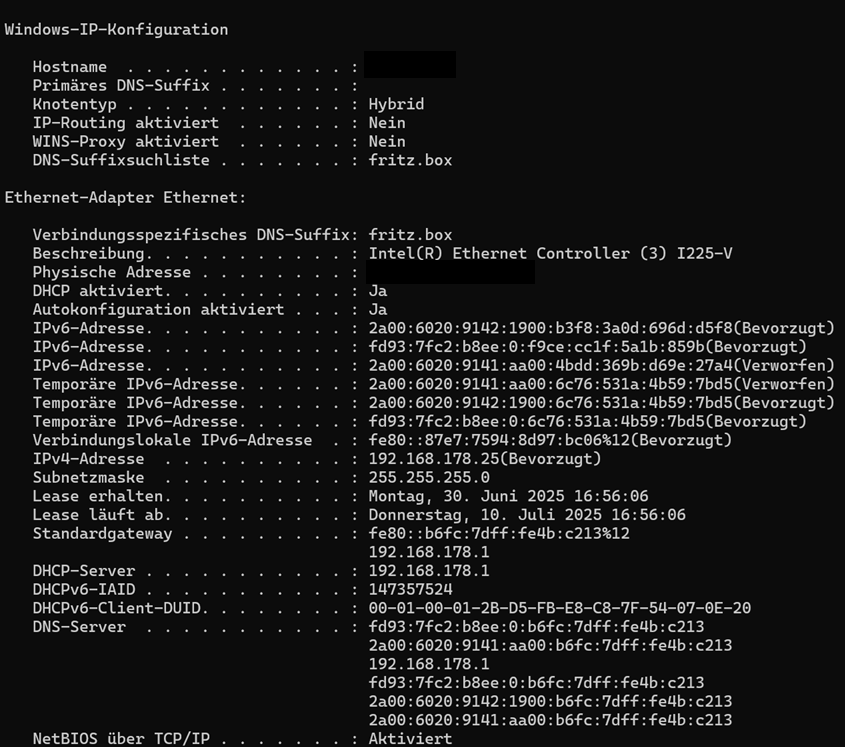Click the Intel(R) Ethernet Controller I225-V text

tap(550, 253)
